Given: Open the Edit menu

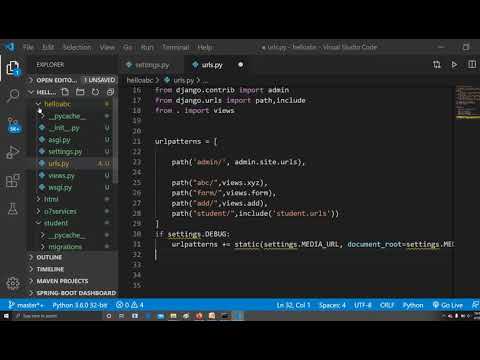Looking at the screenshot, I should click(x=48, y=47).
